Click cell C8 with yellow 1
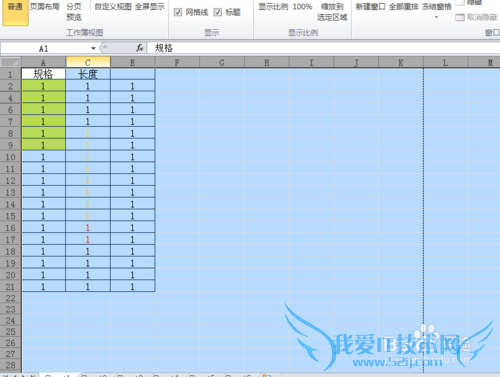 [88, 133]
